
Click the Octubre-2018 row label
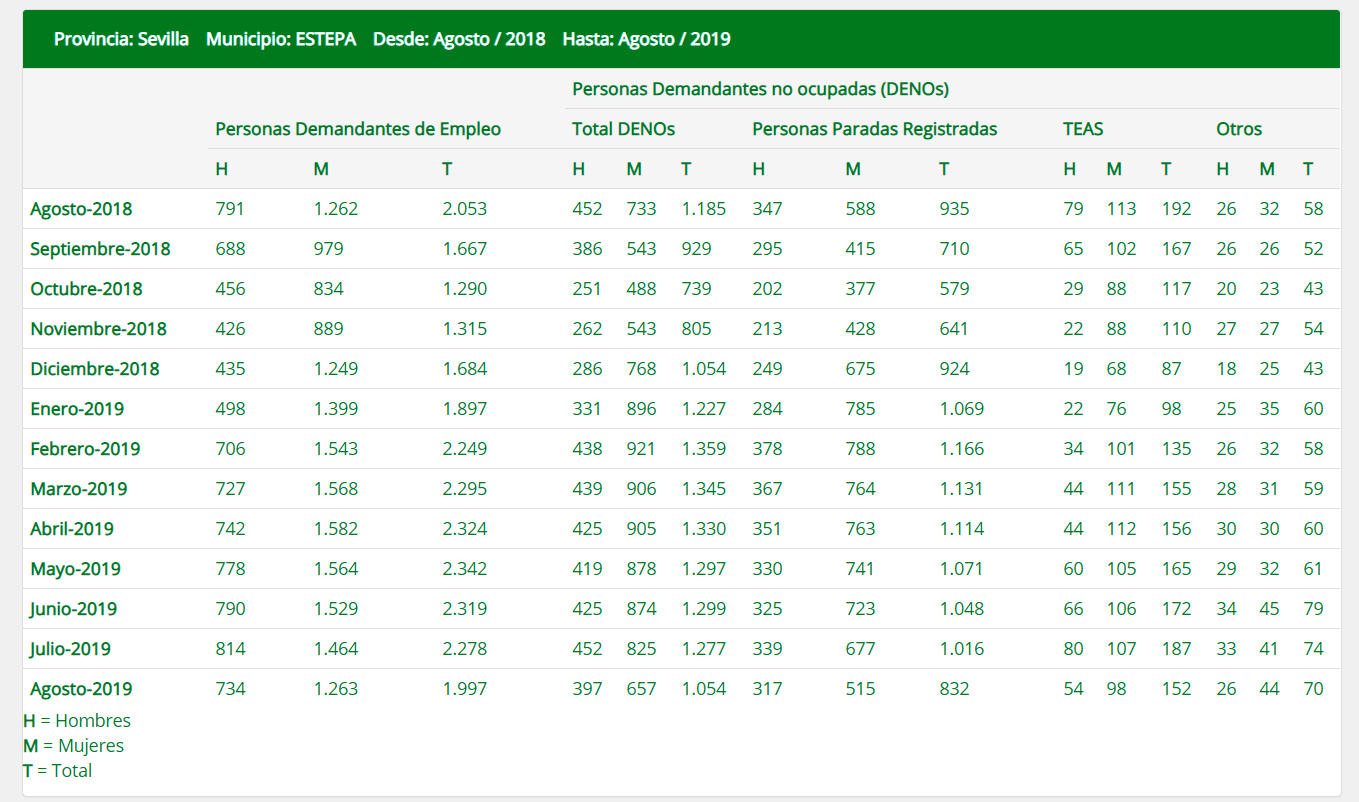(86, 289)
